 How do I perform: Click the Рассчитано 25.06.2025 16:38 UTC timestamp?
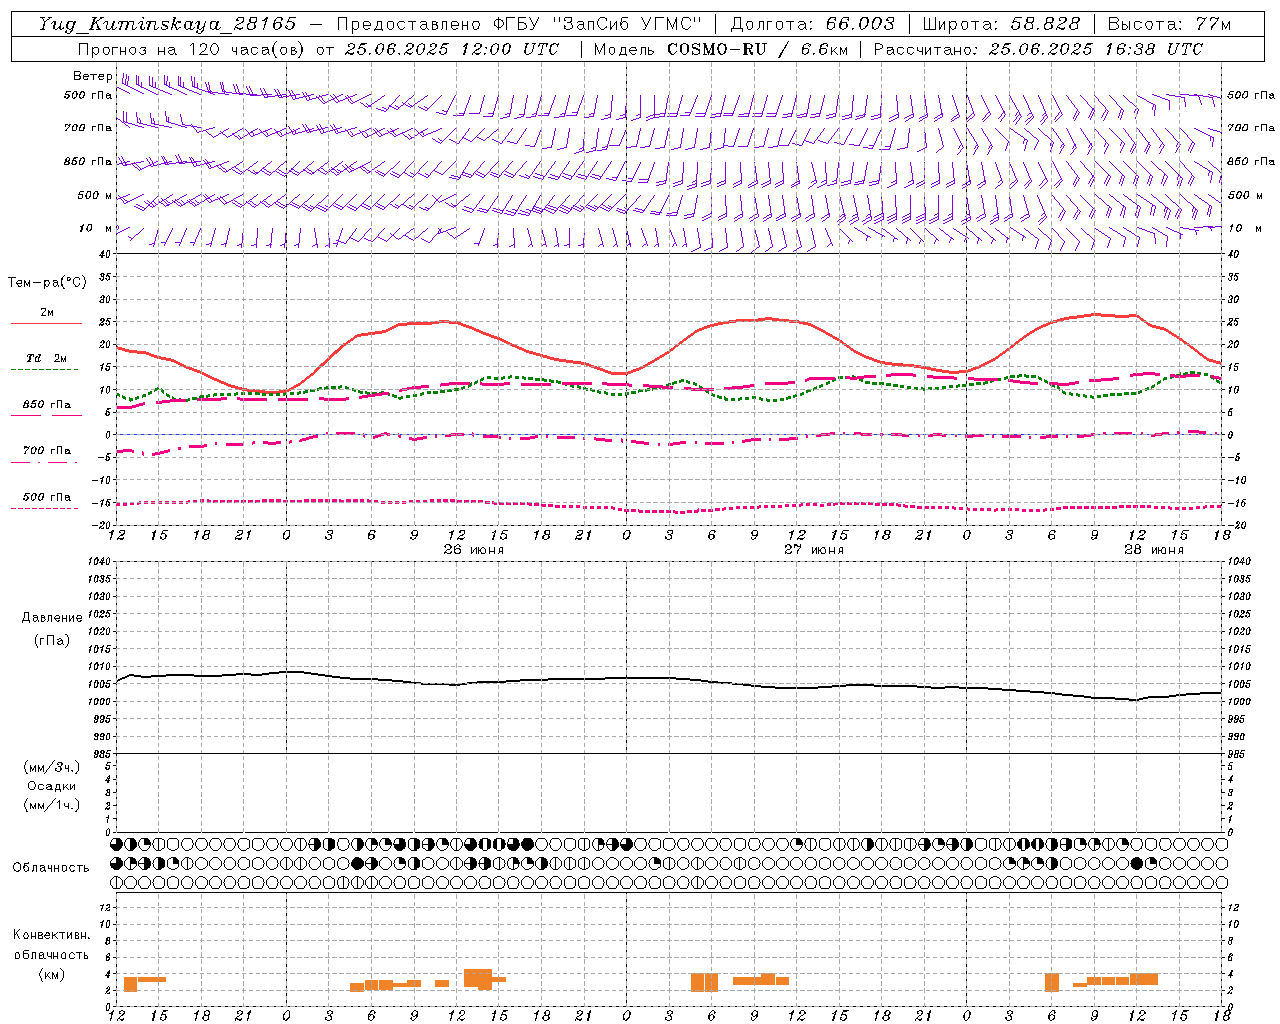(1038, 49)
